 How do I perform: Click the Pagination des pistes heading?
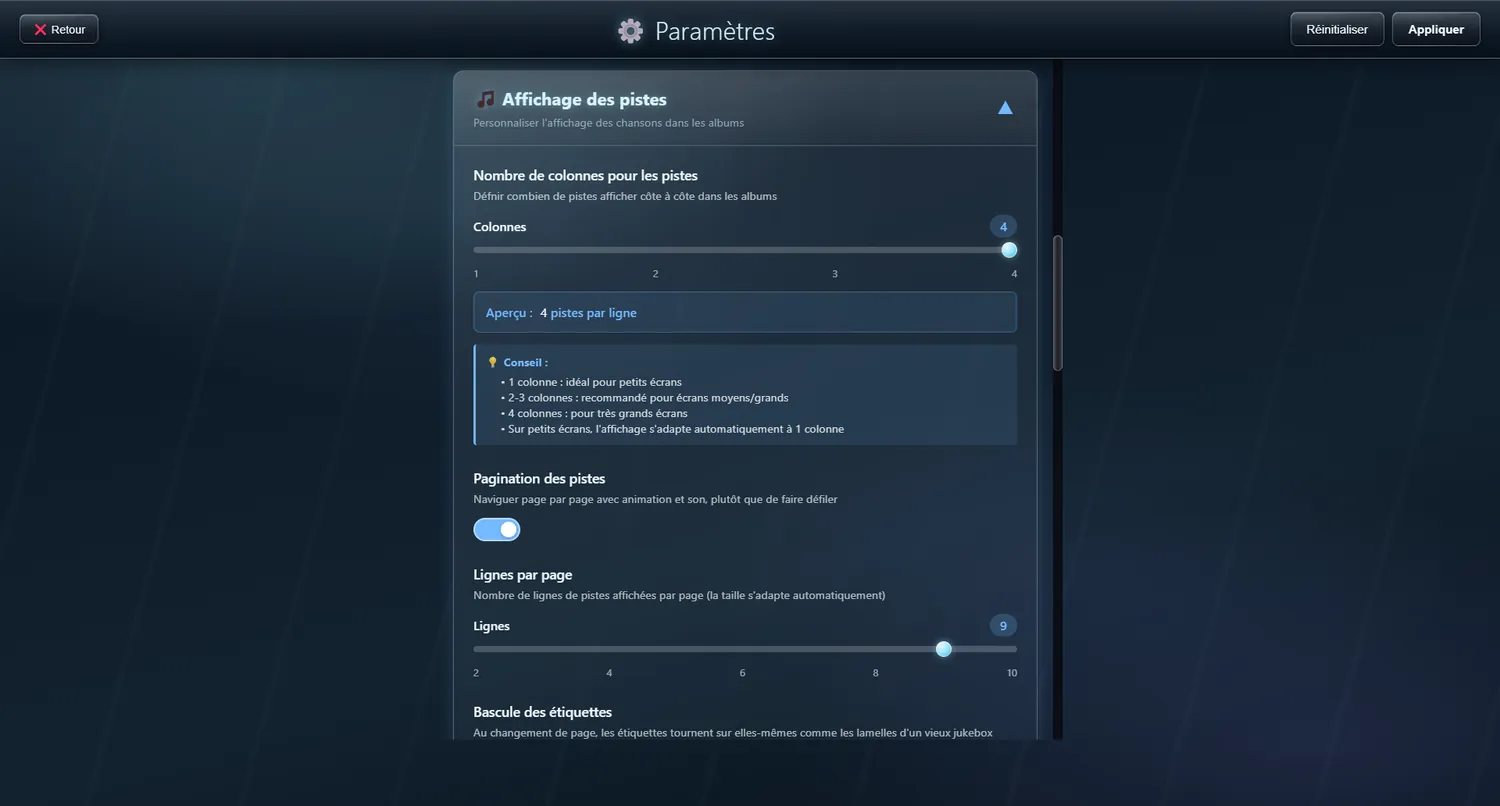539,478
